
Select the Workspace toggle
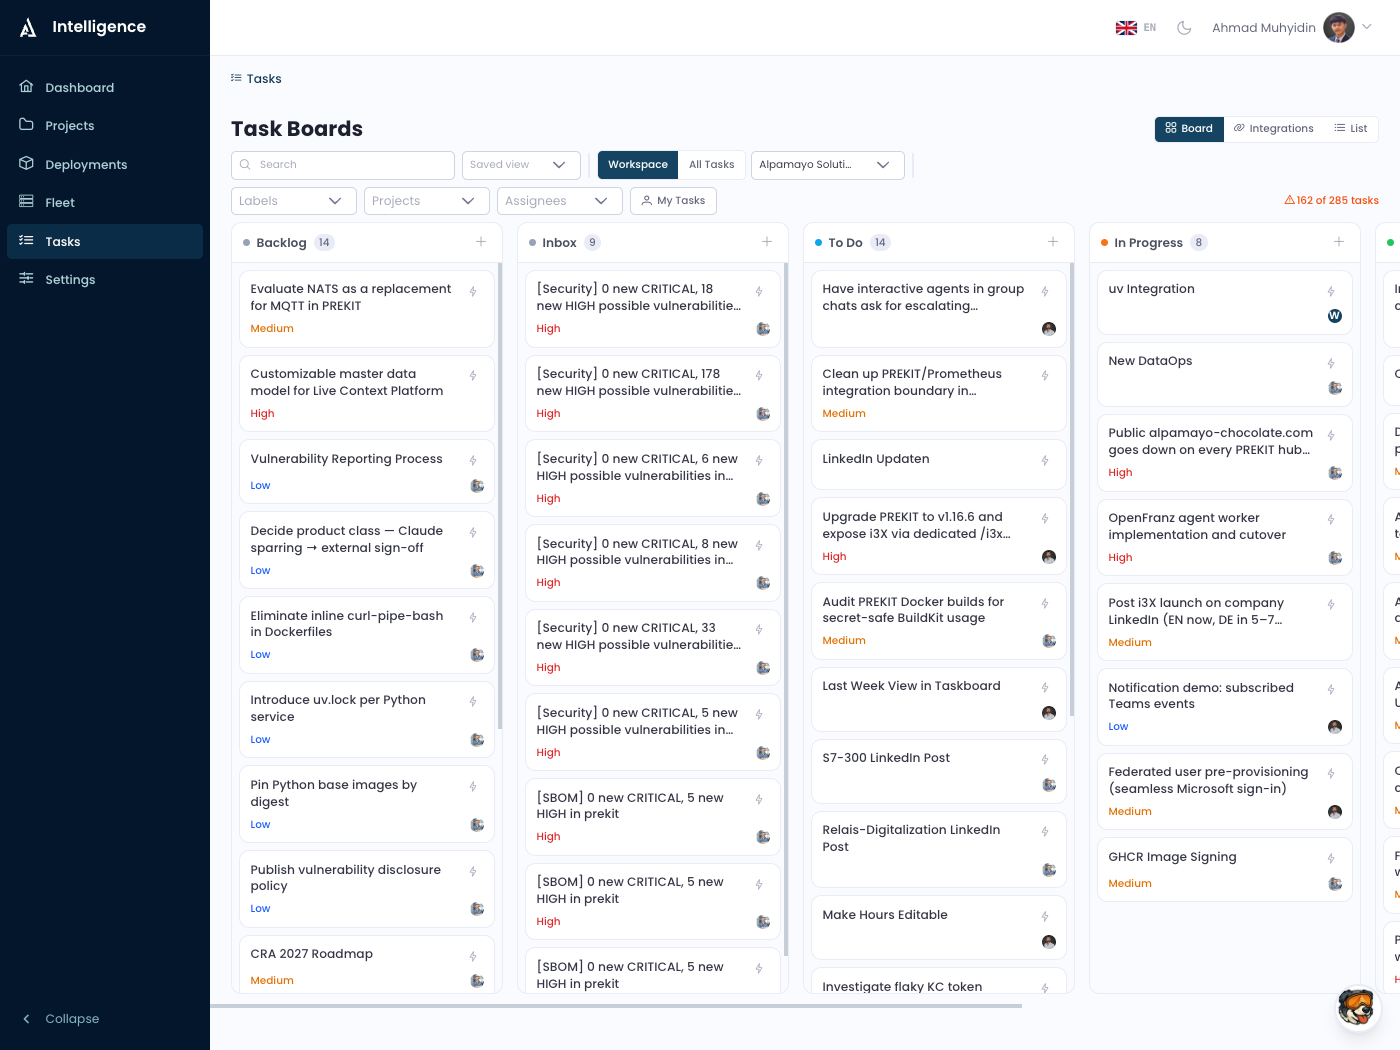(x=638, y=165)
